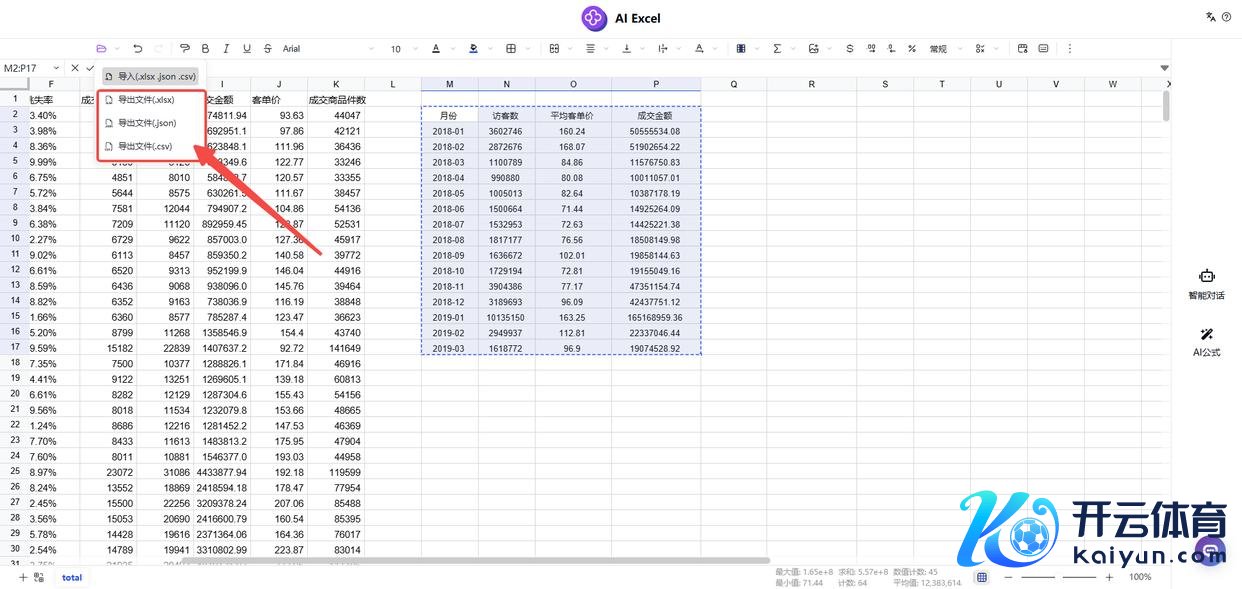
Task: Toggle italic text style
Action: click(x=227, y=48)
